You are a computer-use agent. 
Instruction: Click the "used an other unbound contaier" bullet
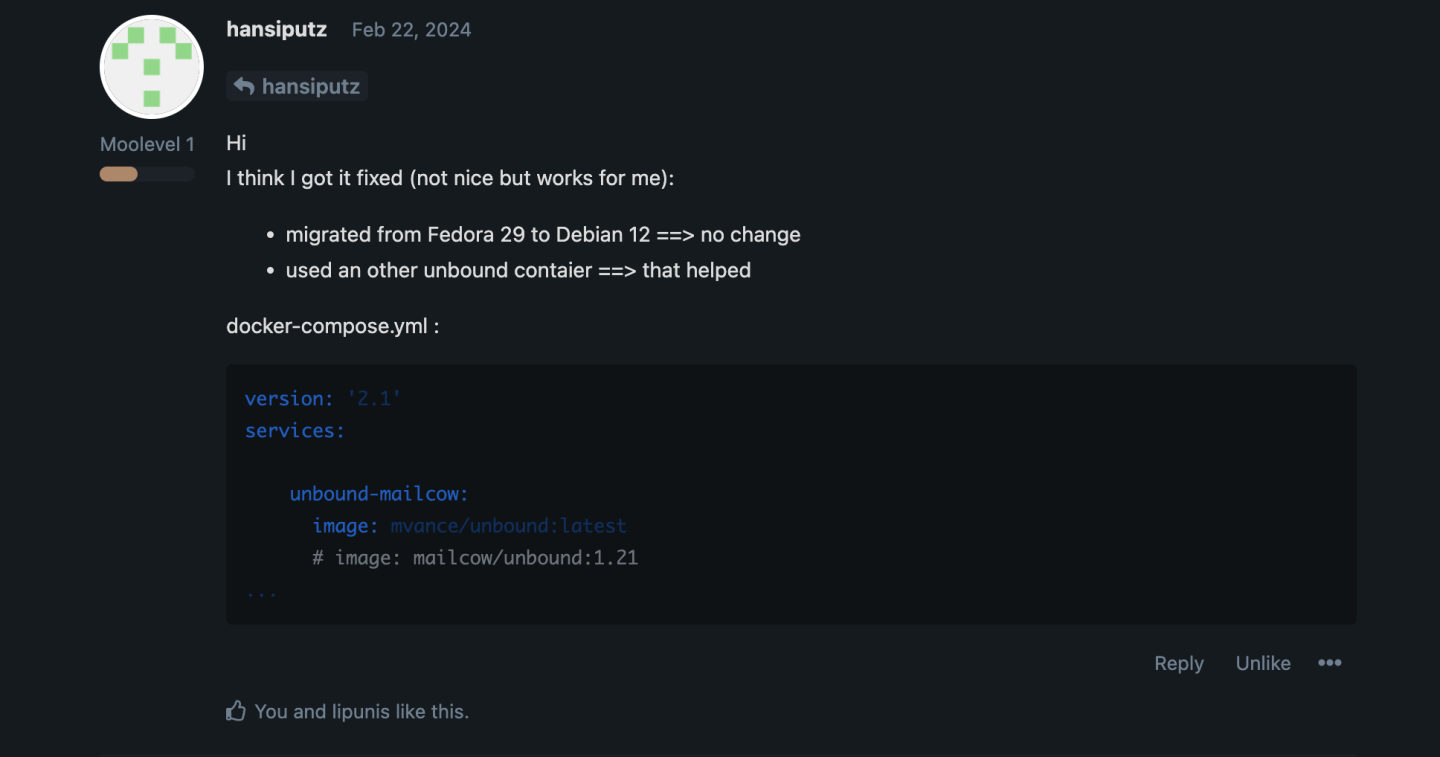[518, 270]
